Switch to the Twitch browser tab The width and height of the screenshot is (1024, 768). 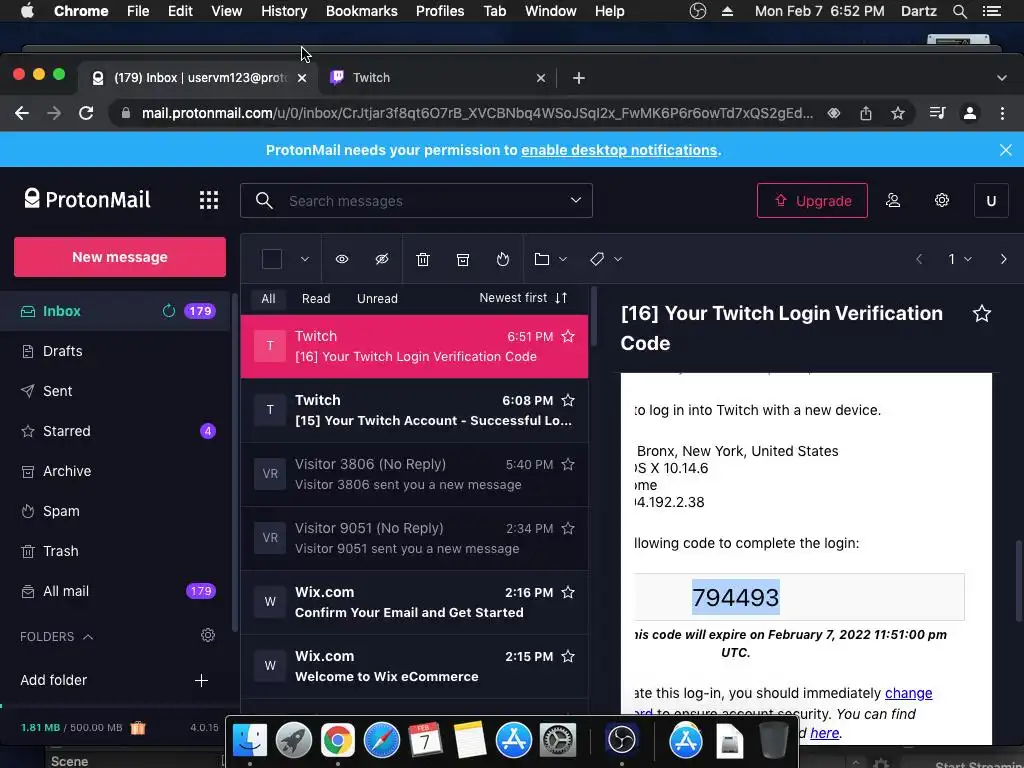[x=438, y=78]
